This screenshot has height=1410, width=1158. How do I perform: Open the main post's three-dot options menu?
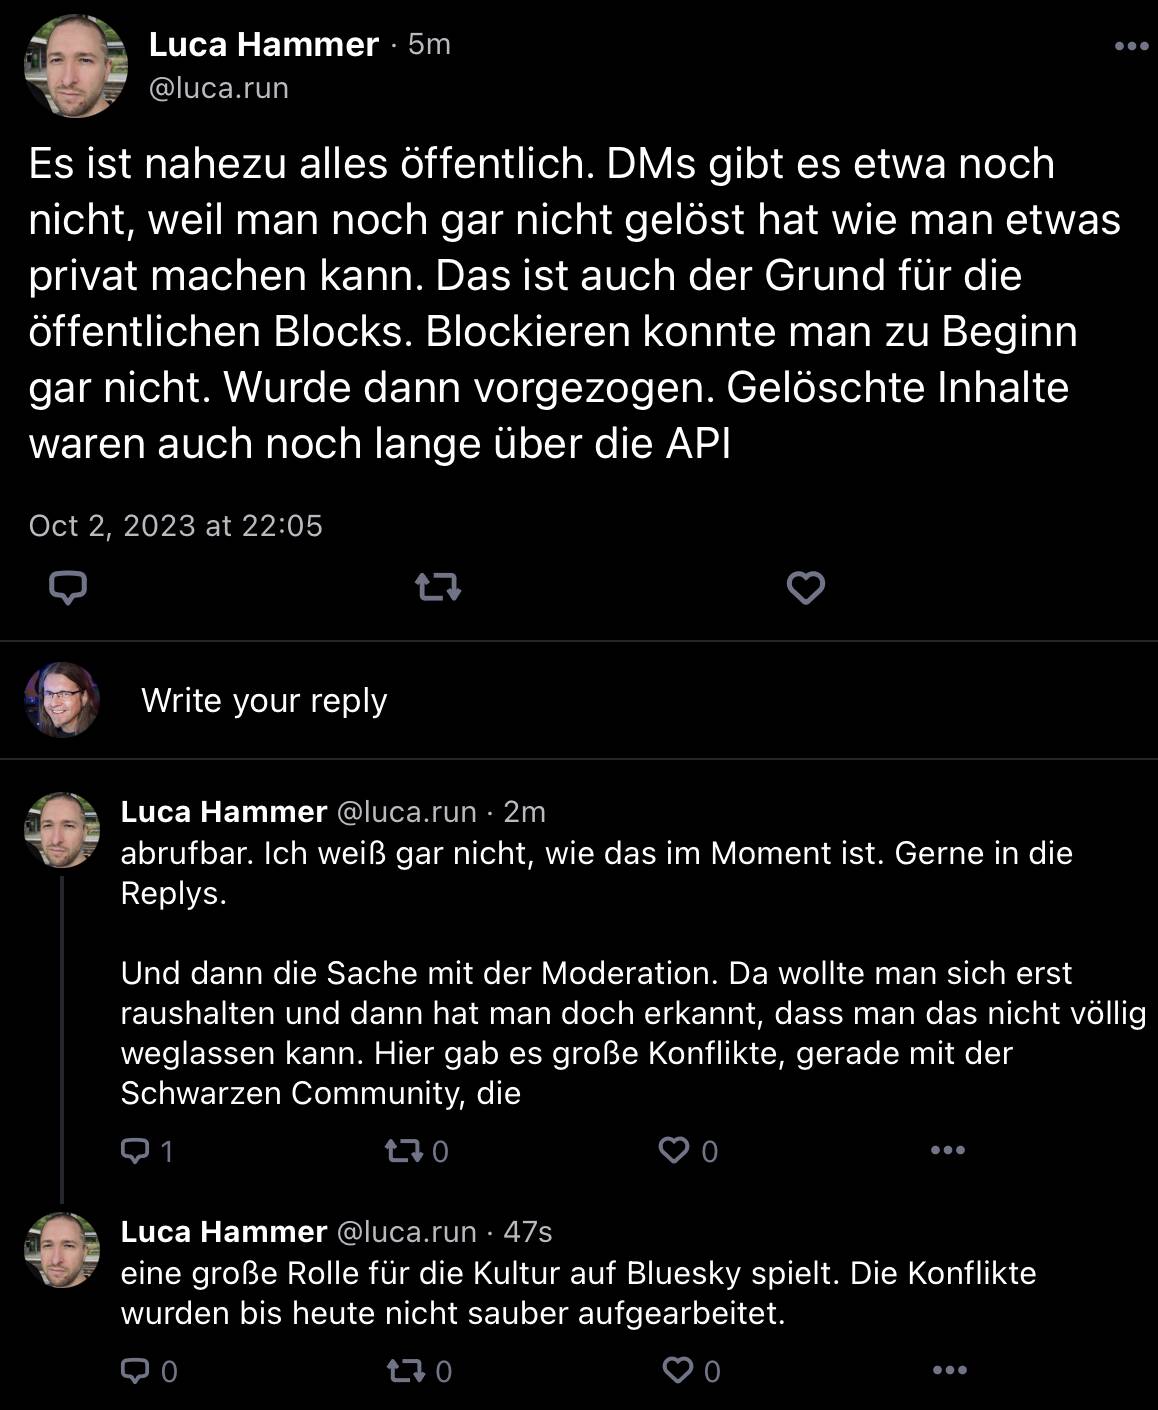coord(1131,46)
